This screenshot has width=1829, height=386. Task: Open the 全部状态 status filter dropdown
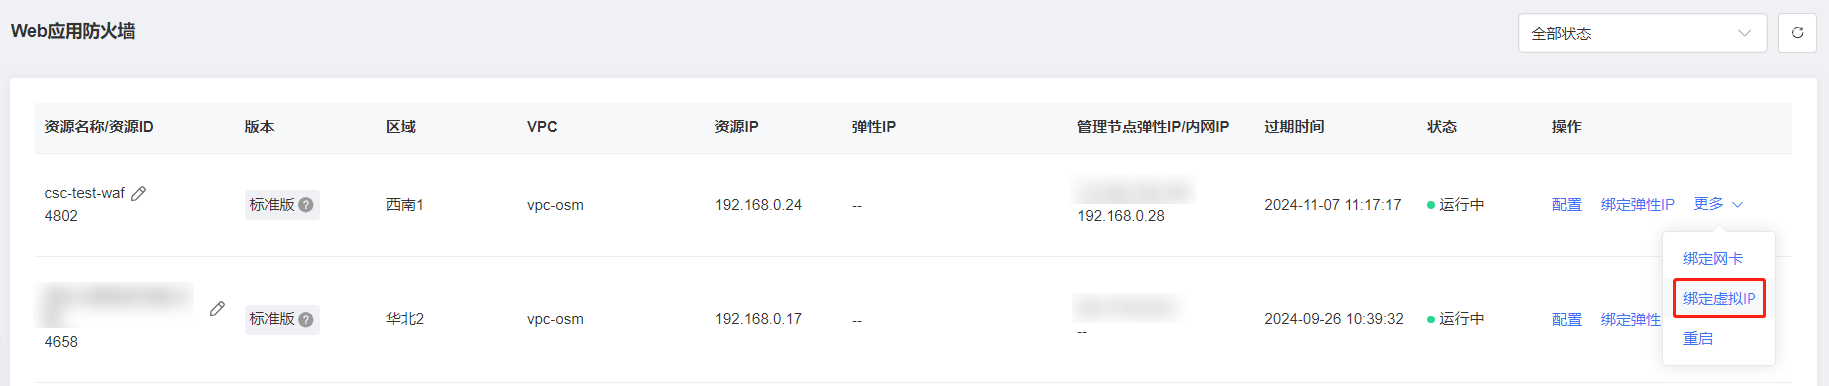point(1642,33)
